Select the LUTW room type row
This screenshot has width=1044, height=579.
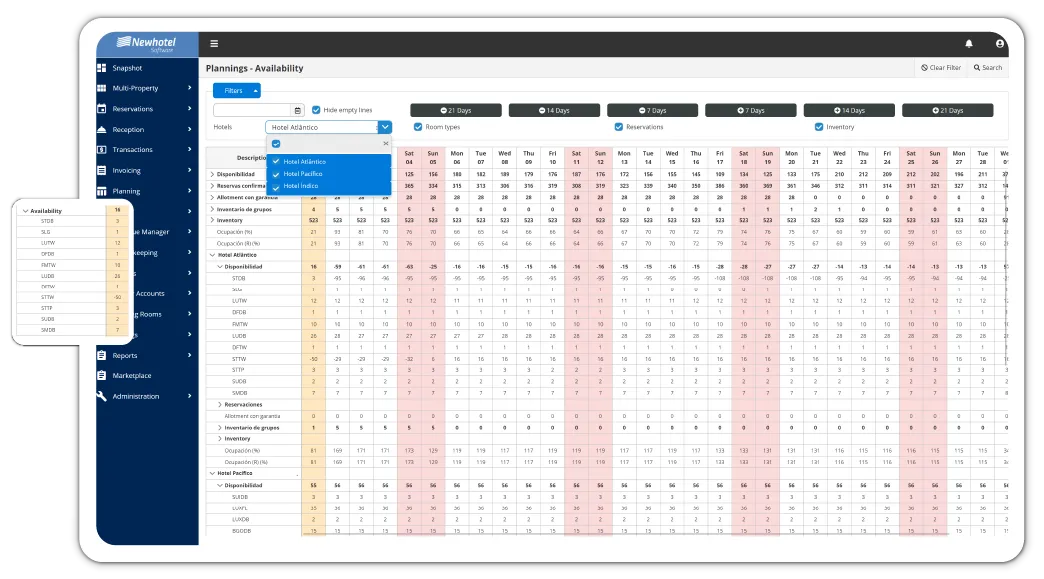point(239,301)
